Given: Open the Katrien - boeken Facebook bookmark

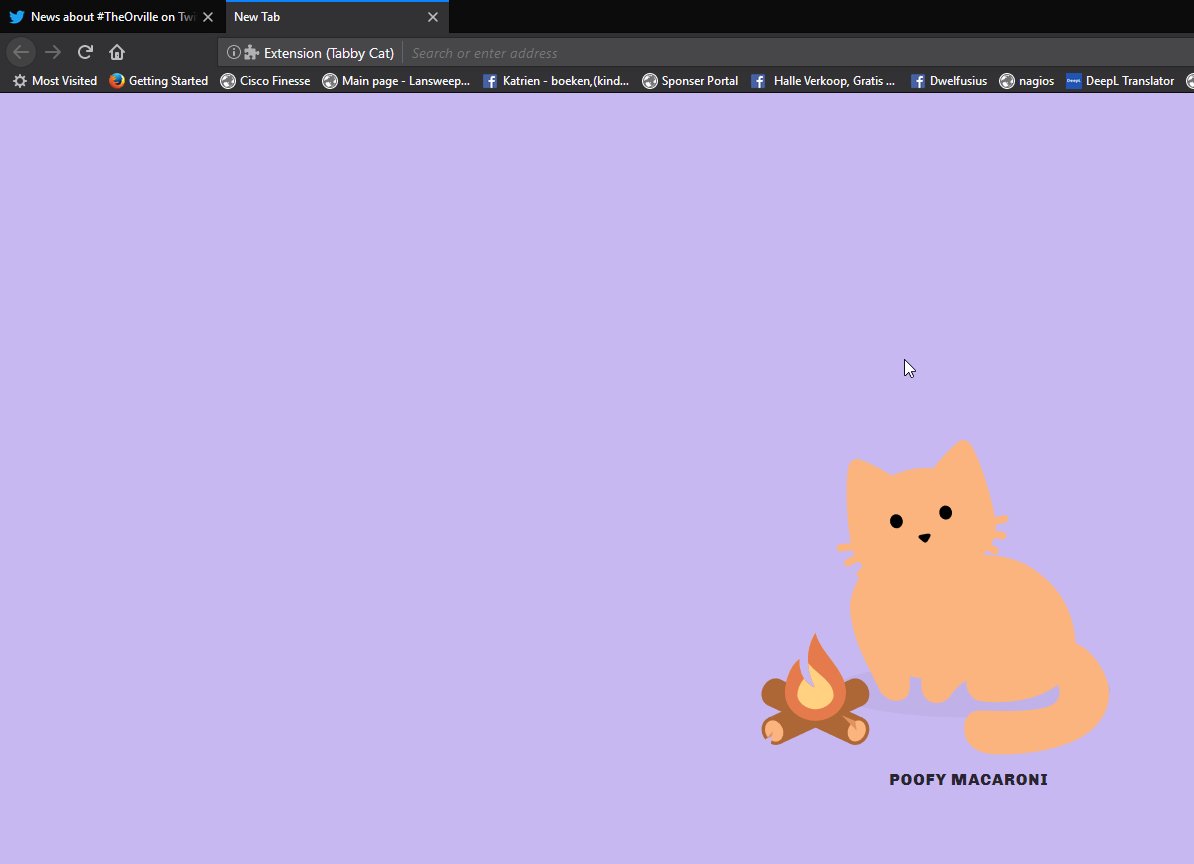Looking at the screenshot, I should coord(556,81).
